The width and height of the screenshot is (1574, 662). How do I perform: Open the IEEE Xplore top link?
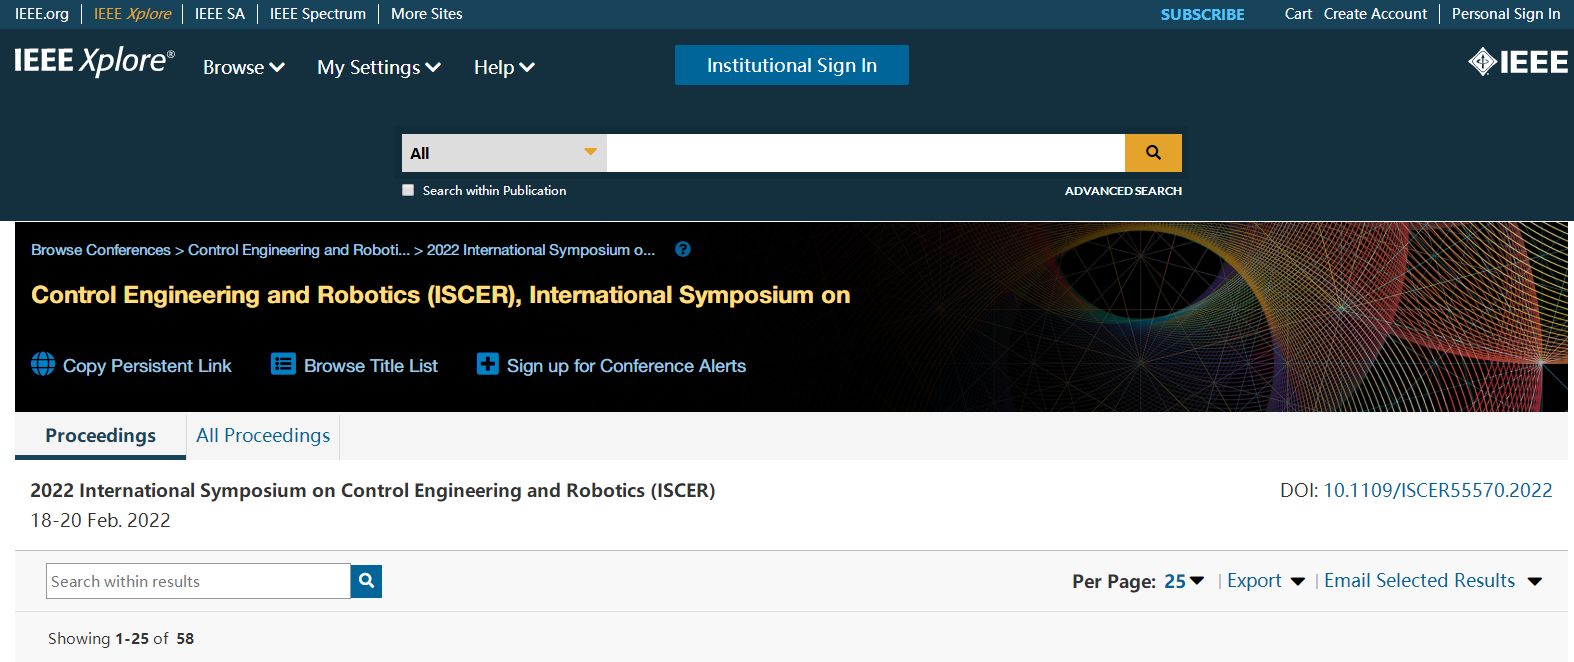click(x=132, y=14)
